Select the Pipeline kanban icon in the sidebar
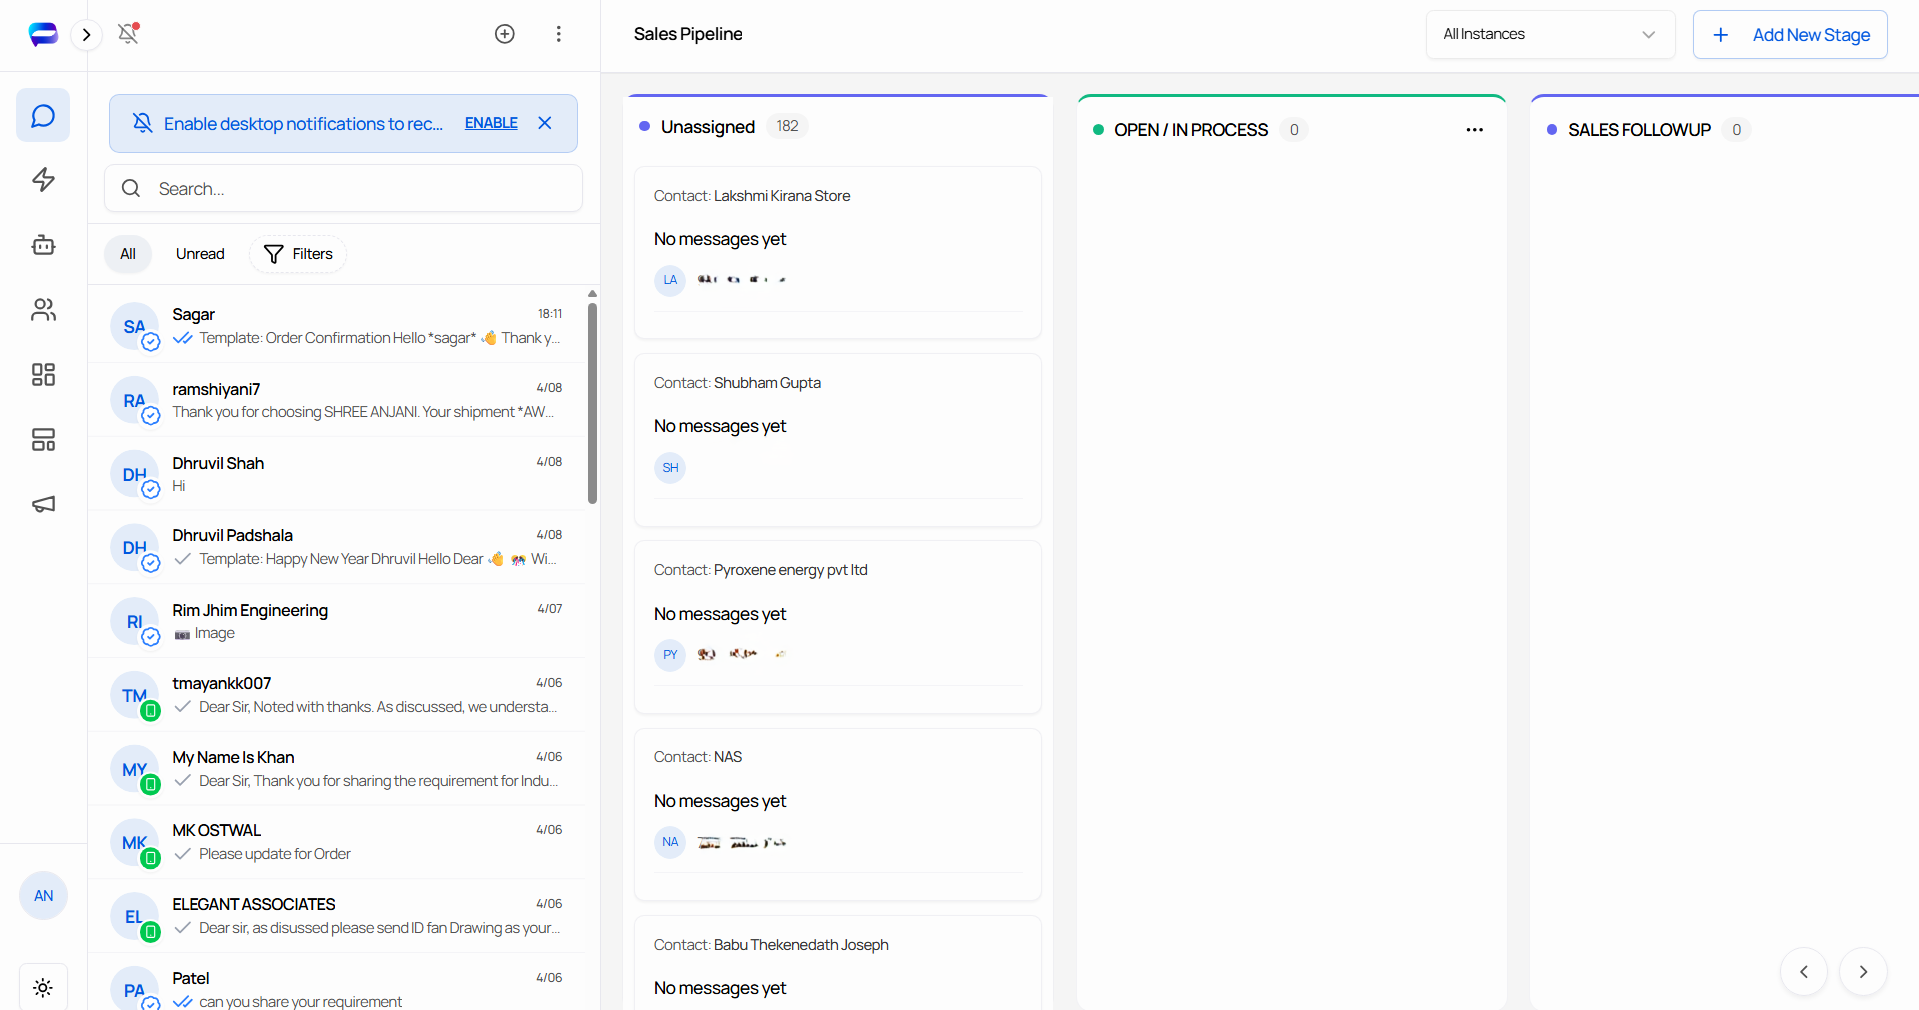 43,440
